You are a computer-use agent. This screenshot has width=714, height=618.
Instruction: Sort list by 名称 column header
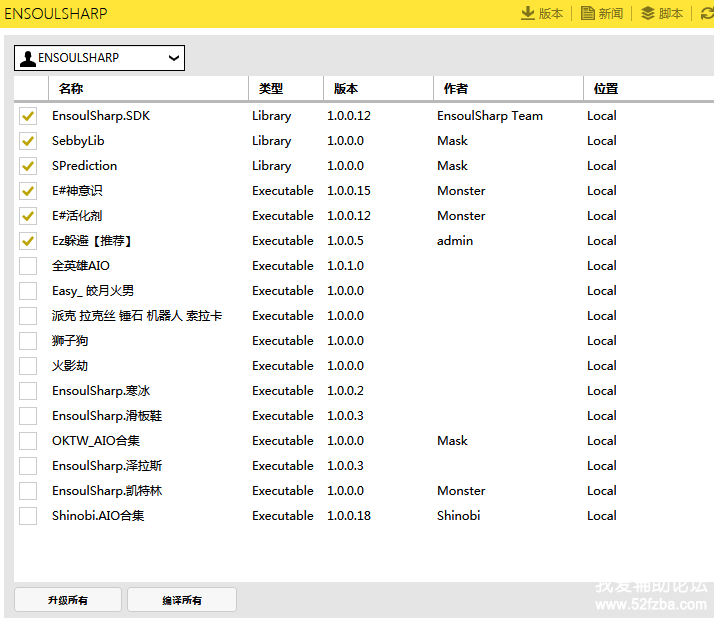70,89
